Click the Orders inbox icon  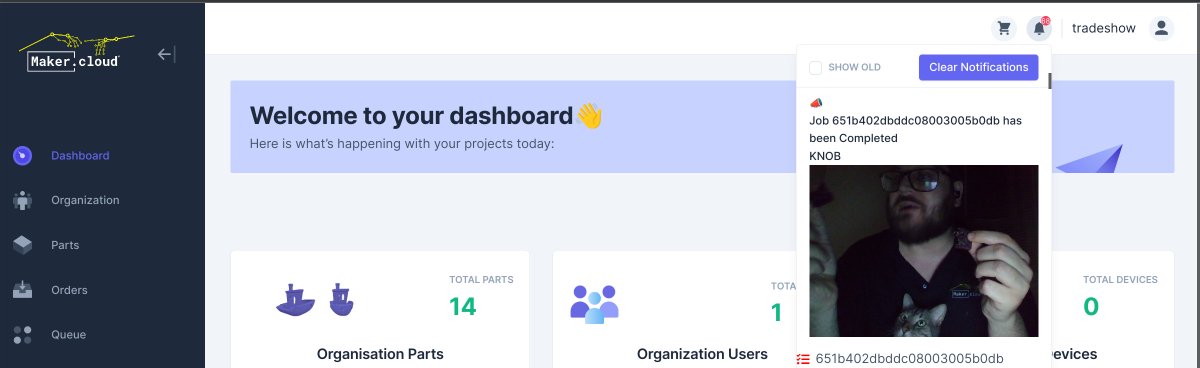coord(23,290)
